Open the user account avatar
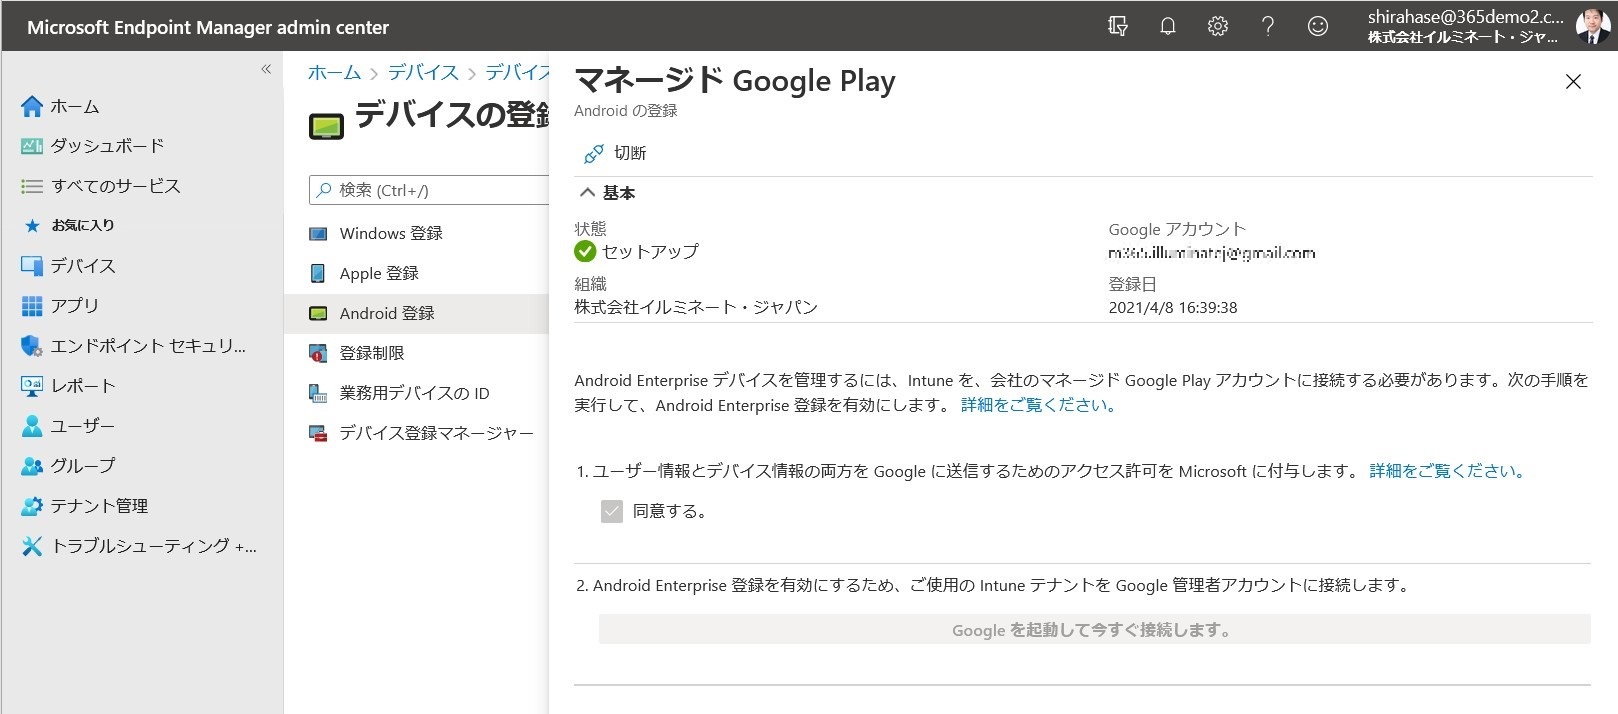The width and height of the screenshot is (1618, 714). (x=1592, y=26)
